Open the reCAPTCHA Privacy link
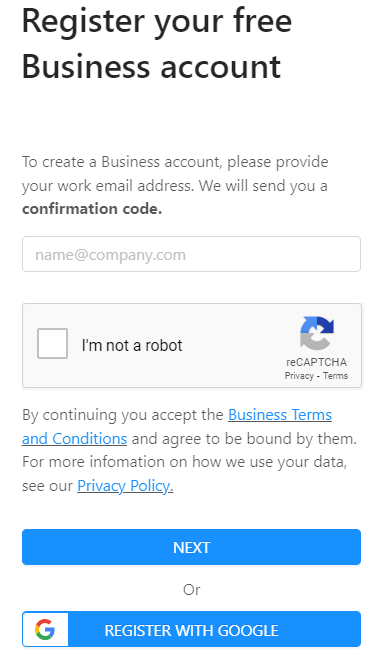Image resolution: width=387 pixels, height=667 pixels. [299, 376]
